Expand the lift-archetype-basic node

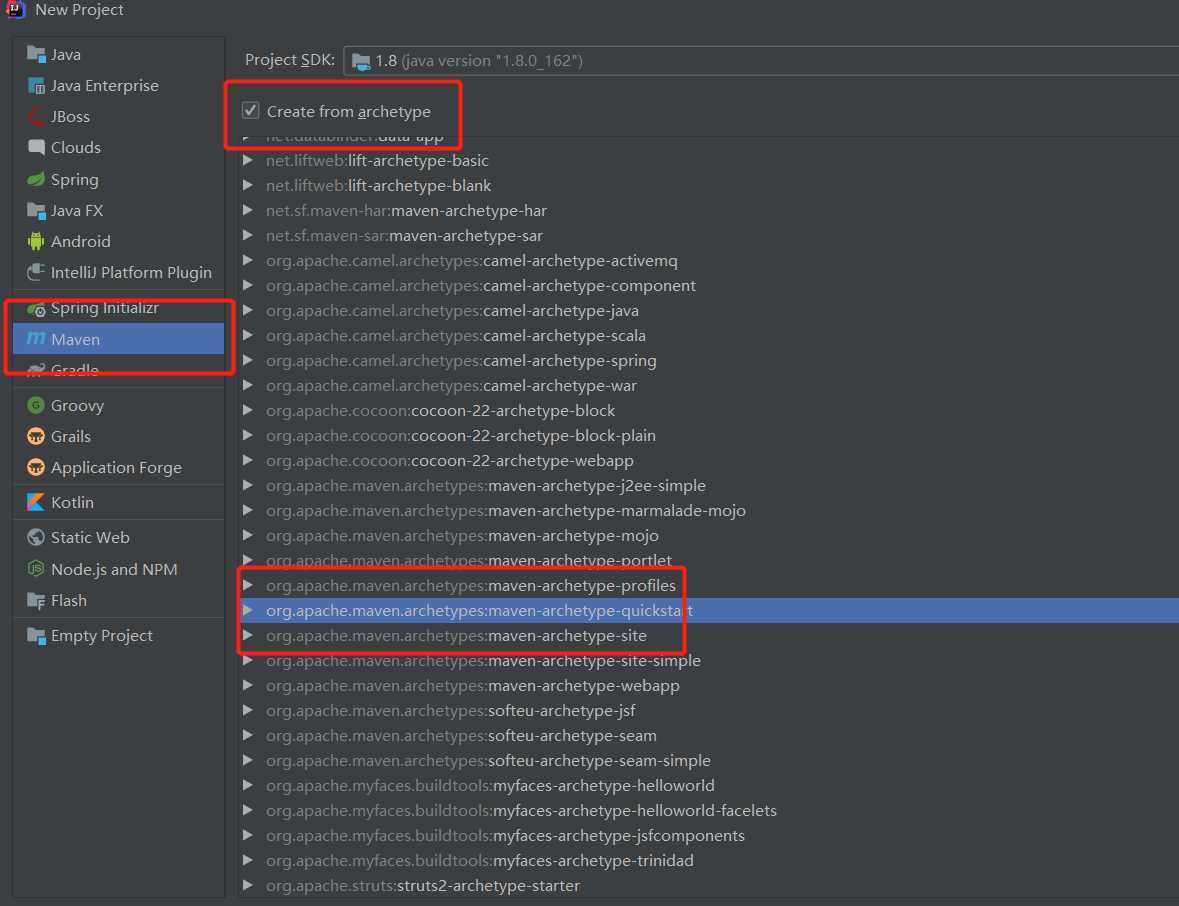(x=247, y=160)
